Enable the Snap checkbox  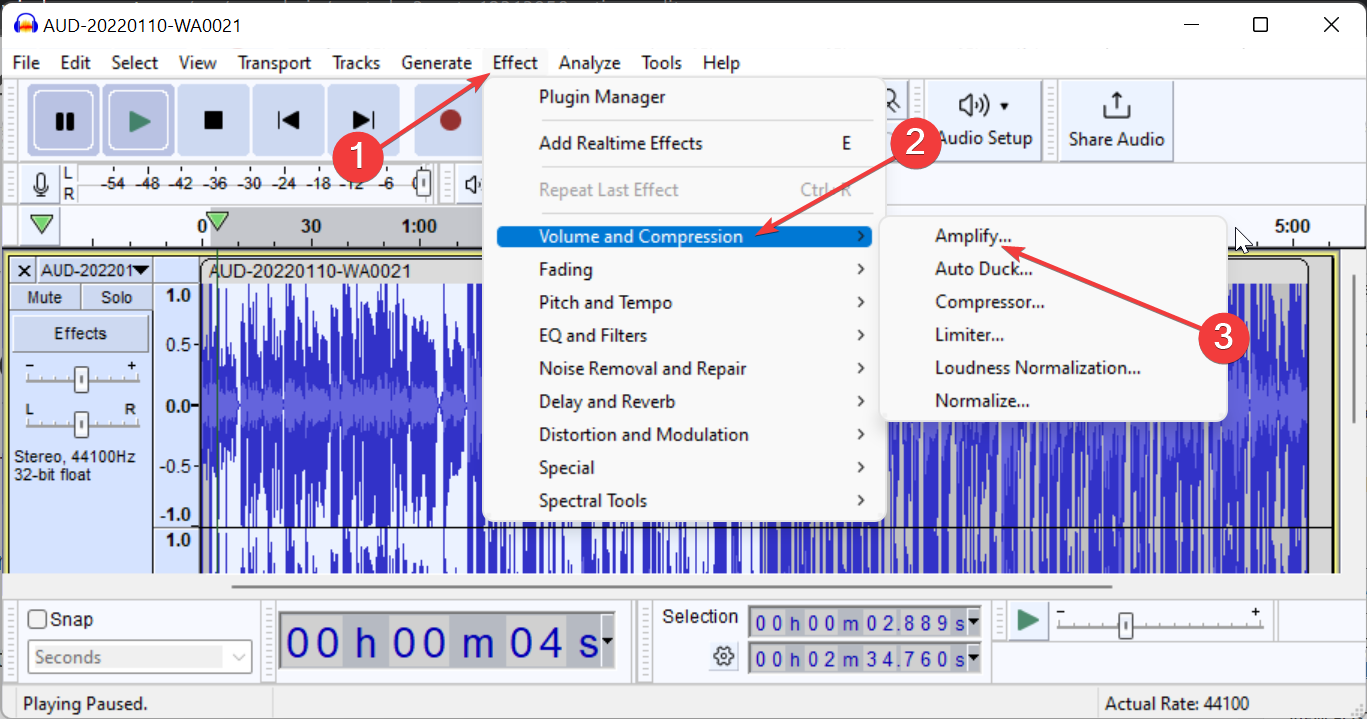point(38,619)
